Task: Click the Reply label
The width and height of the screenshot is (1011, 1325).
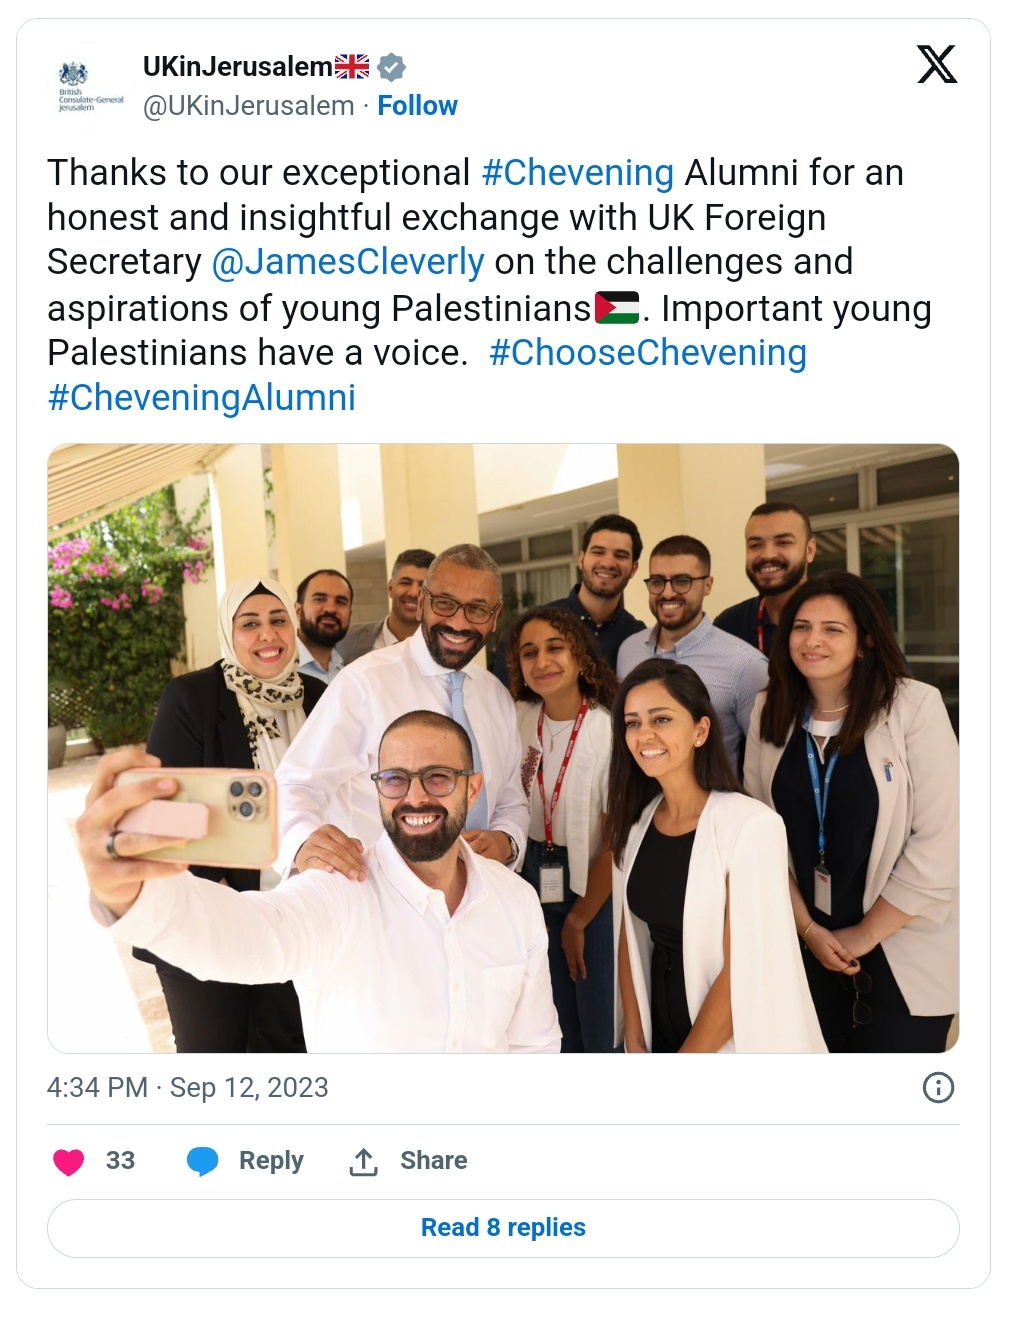Action: [271, 1161]
